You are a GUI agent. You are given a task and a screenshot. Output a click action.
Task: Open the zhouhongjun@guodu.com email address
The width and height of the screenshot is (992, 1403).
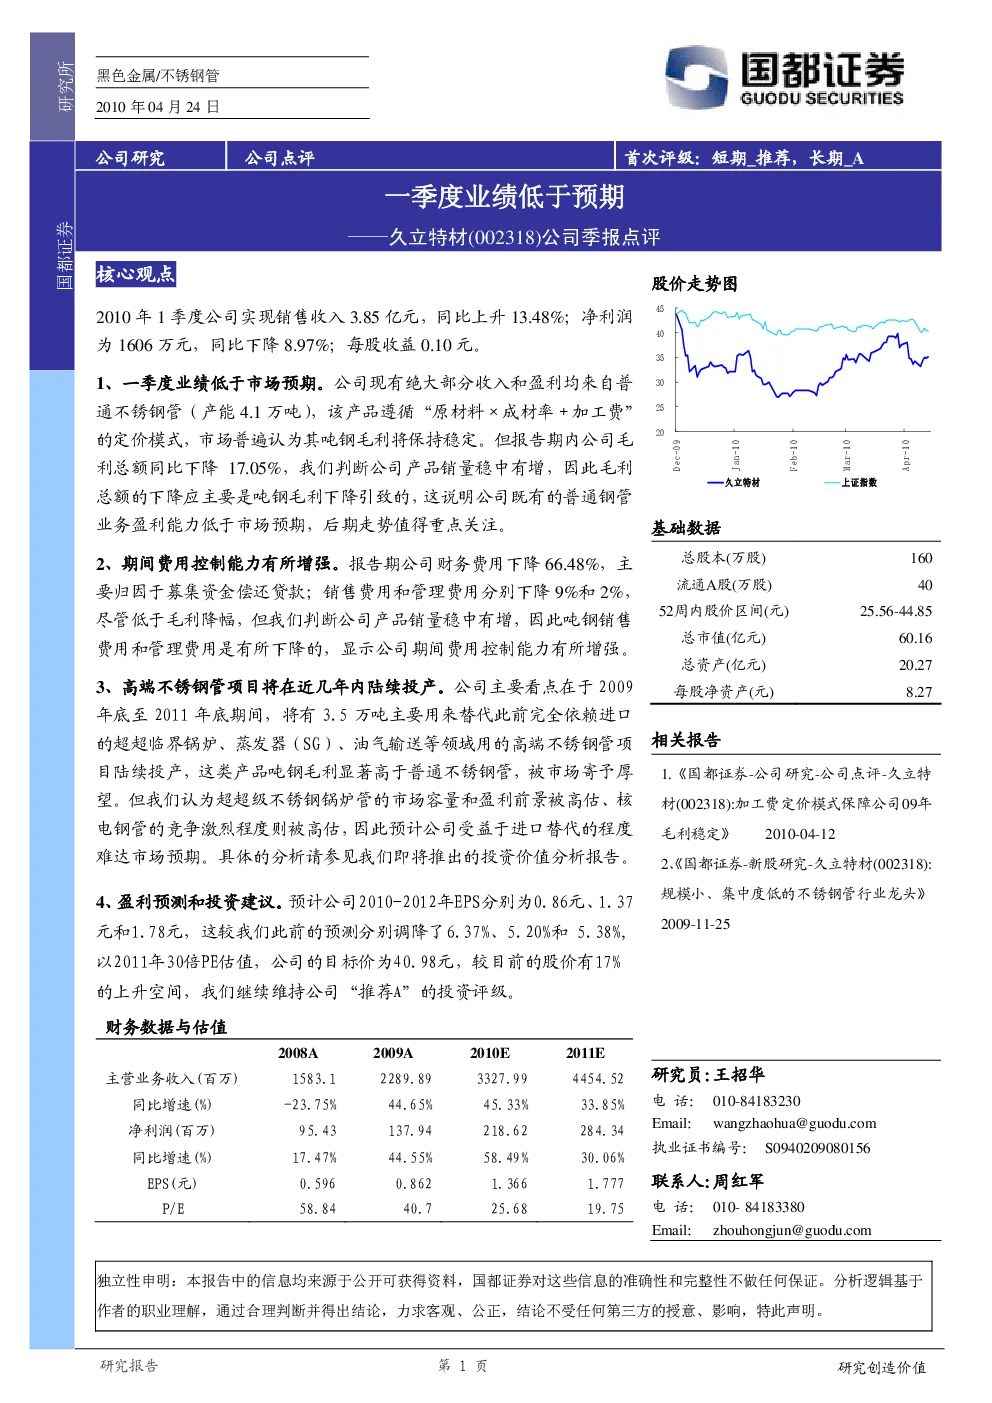792,1230
